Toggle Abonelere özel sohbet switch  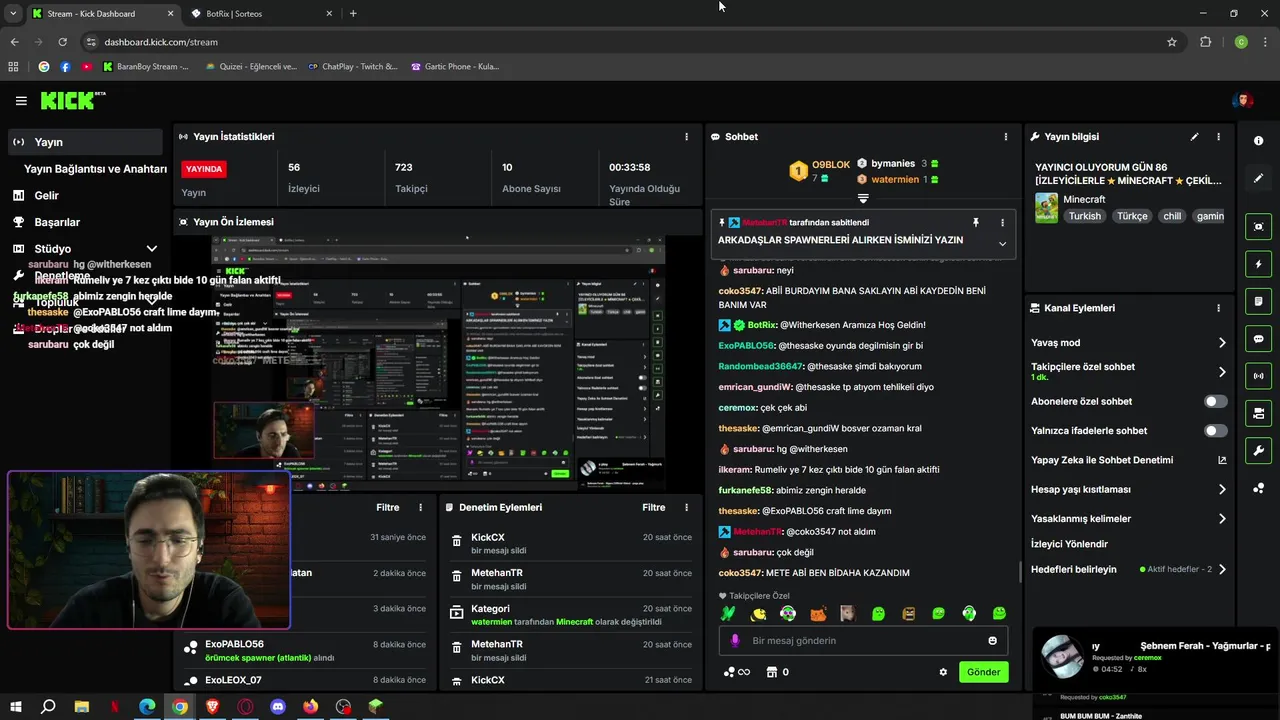1215,401
